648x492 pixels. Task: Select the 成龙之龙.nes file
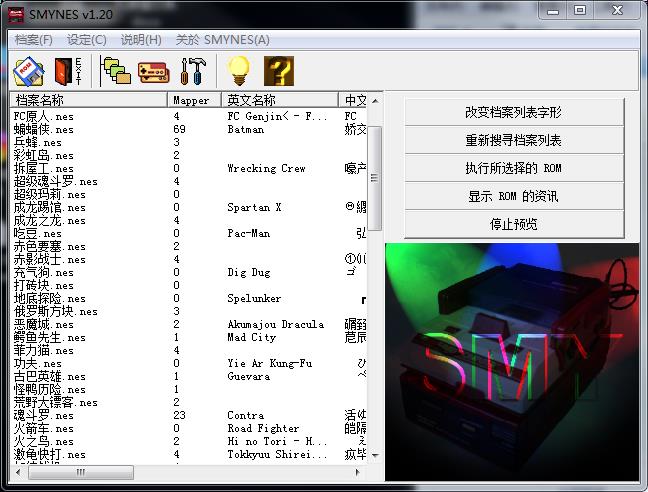(50, 221)
